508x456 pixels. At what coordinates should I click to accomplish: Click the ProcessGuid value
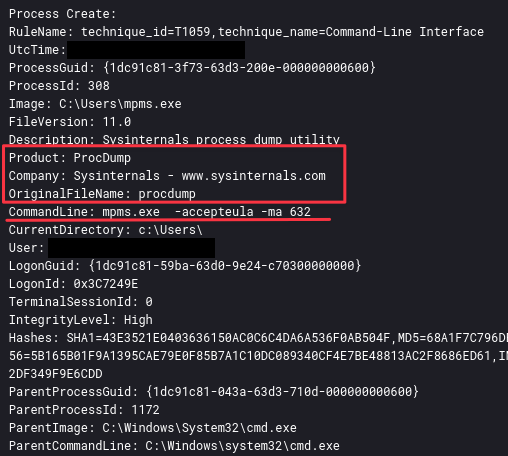click(239, 68)
